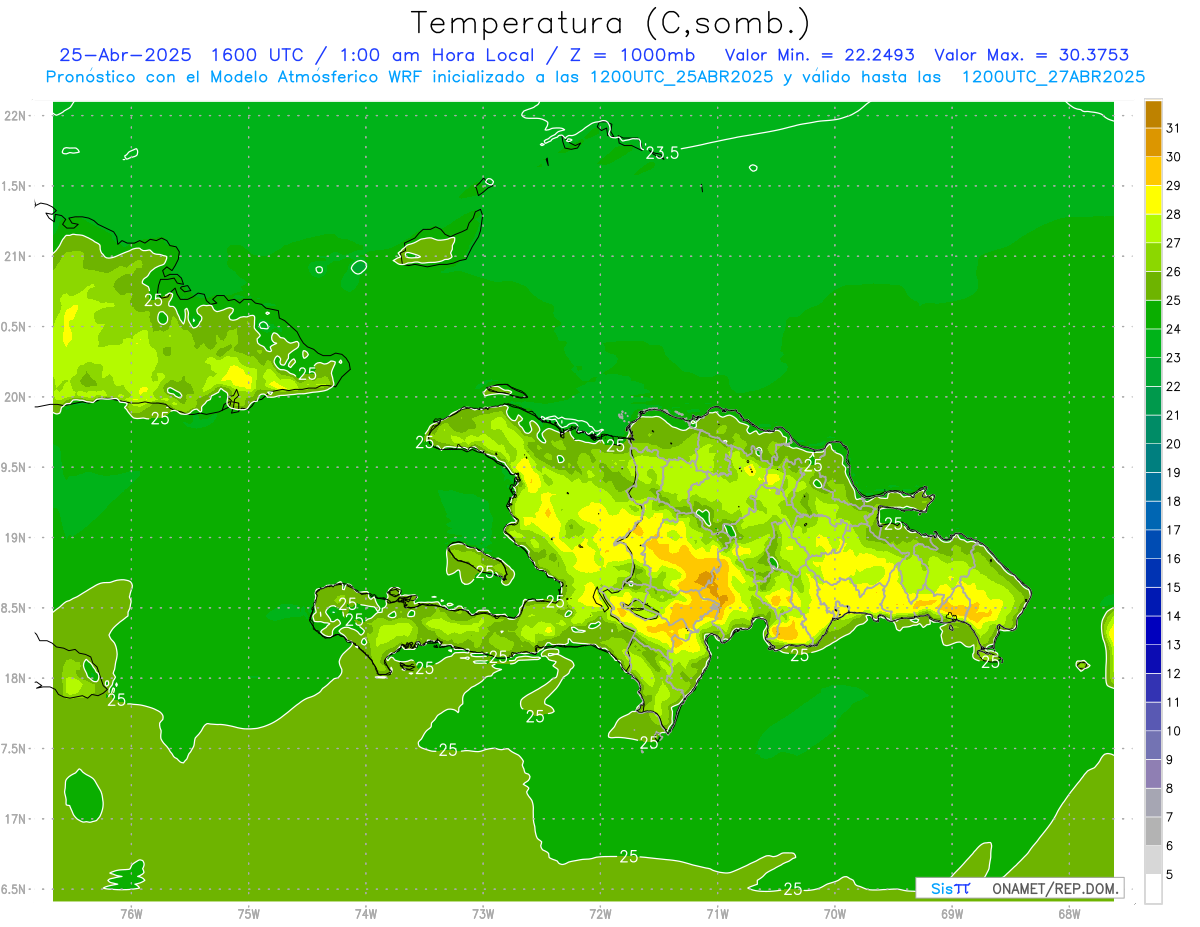Click the "19N" latitude label

coord(15,538)
